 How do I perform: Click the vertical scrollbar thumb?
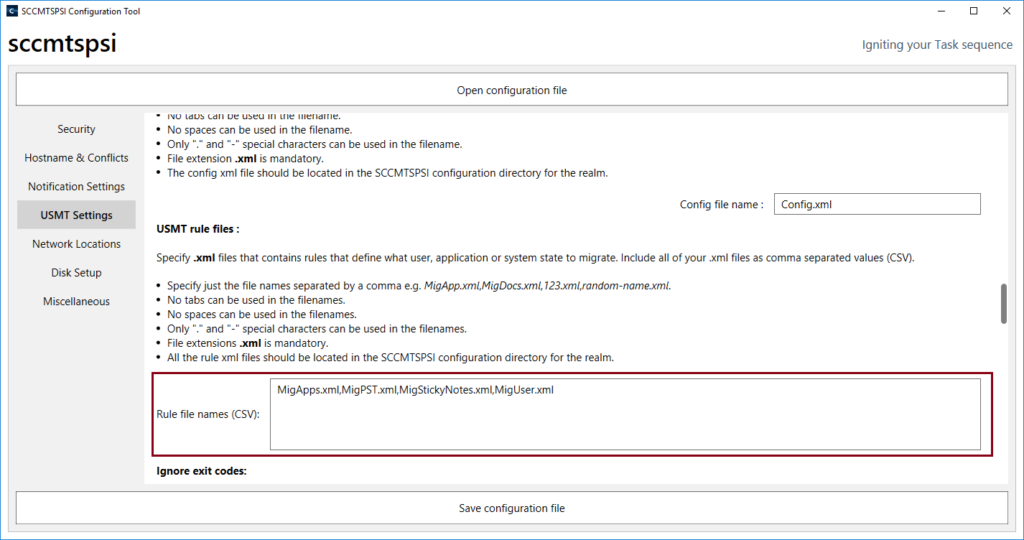pyautogui.click(x=1003, y=304)
